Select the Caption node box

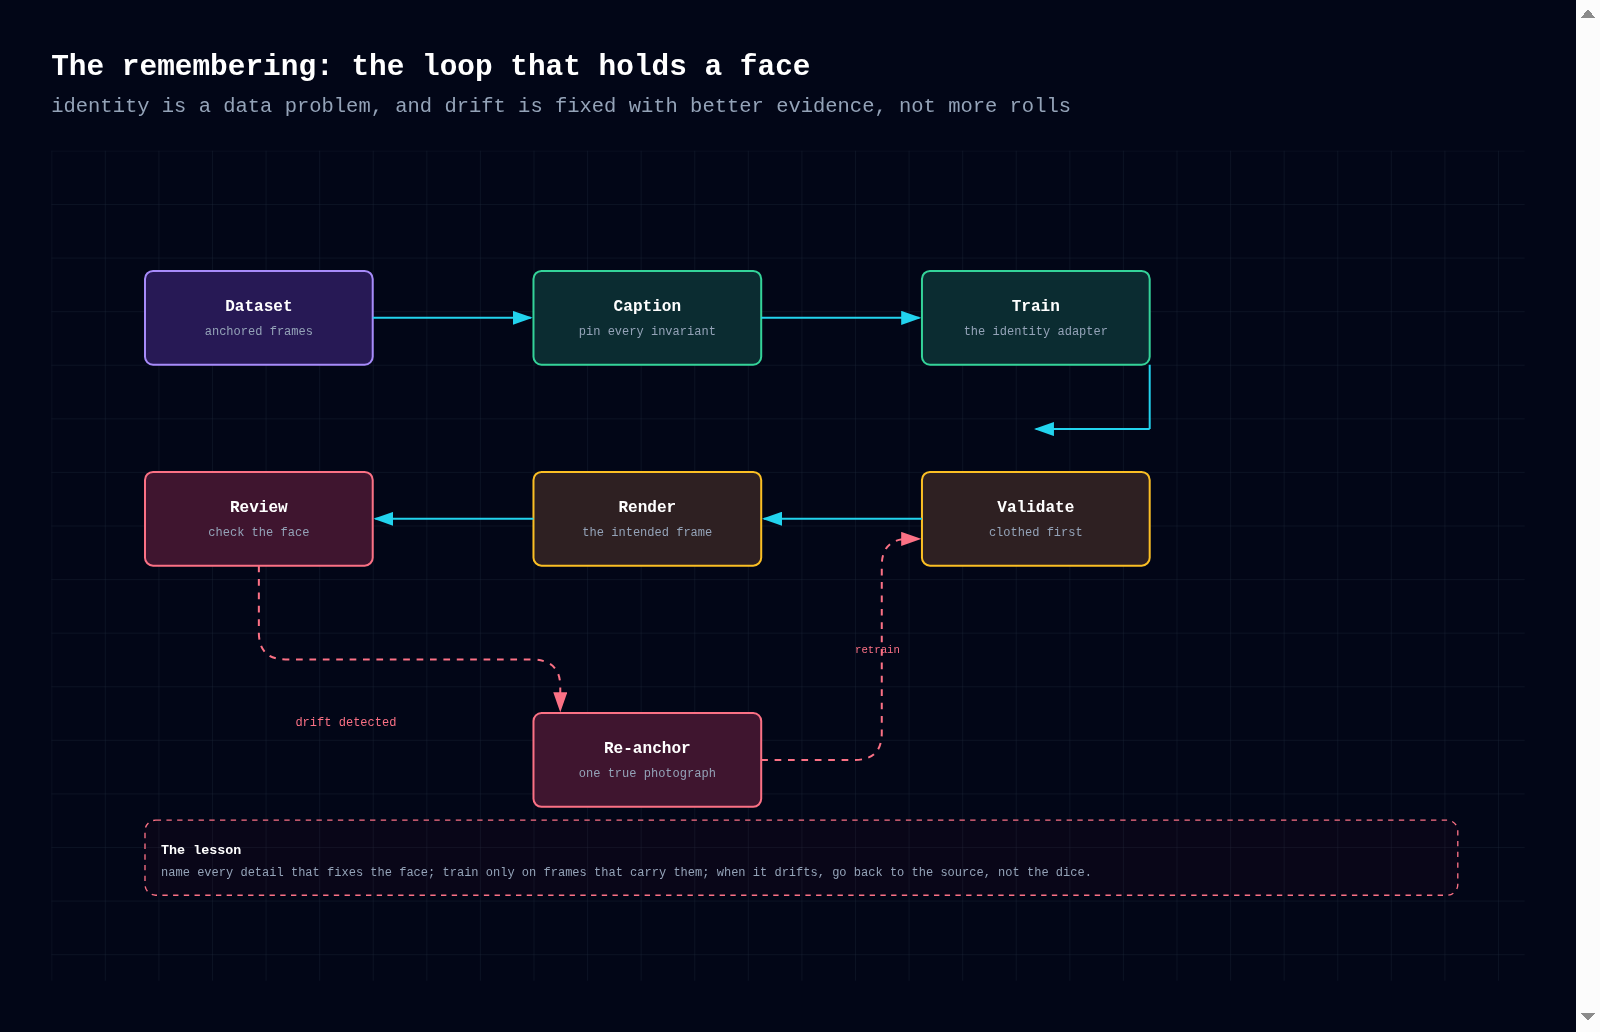(647, 318)
